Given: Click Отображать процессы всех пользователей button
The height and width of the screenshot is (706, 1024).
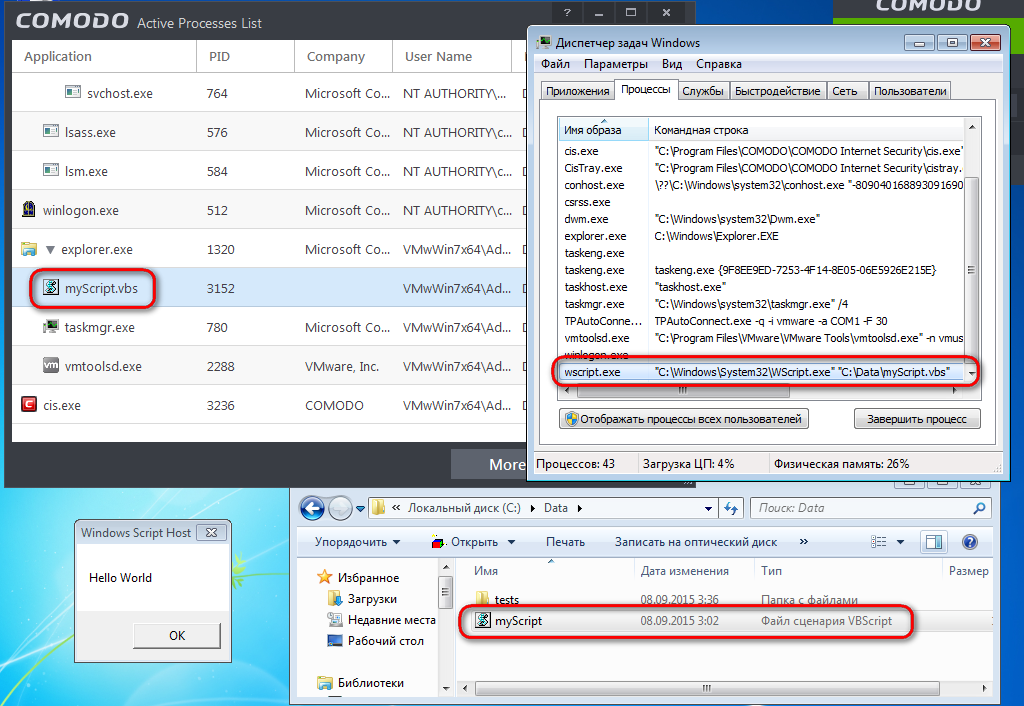Looking at the screenshot, I should point(684,419).
